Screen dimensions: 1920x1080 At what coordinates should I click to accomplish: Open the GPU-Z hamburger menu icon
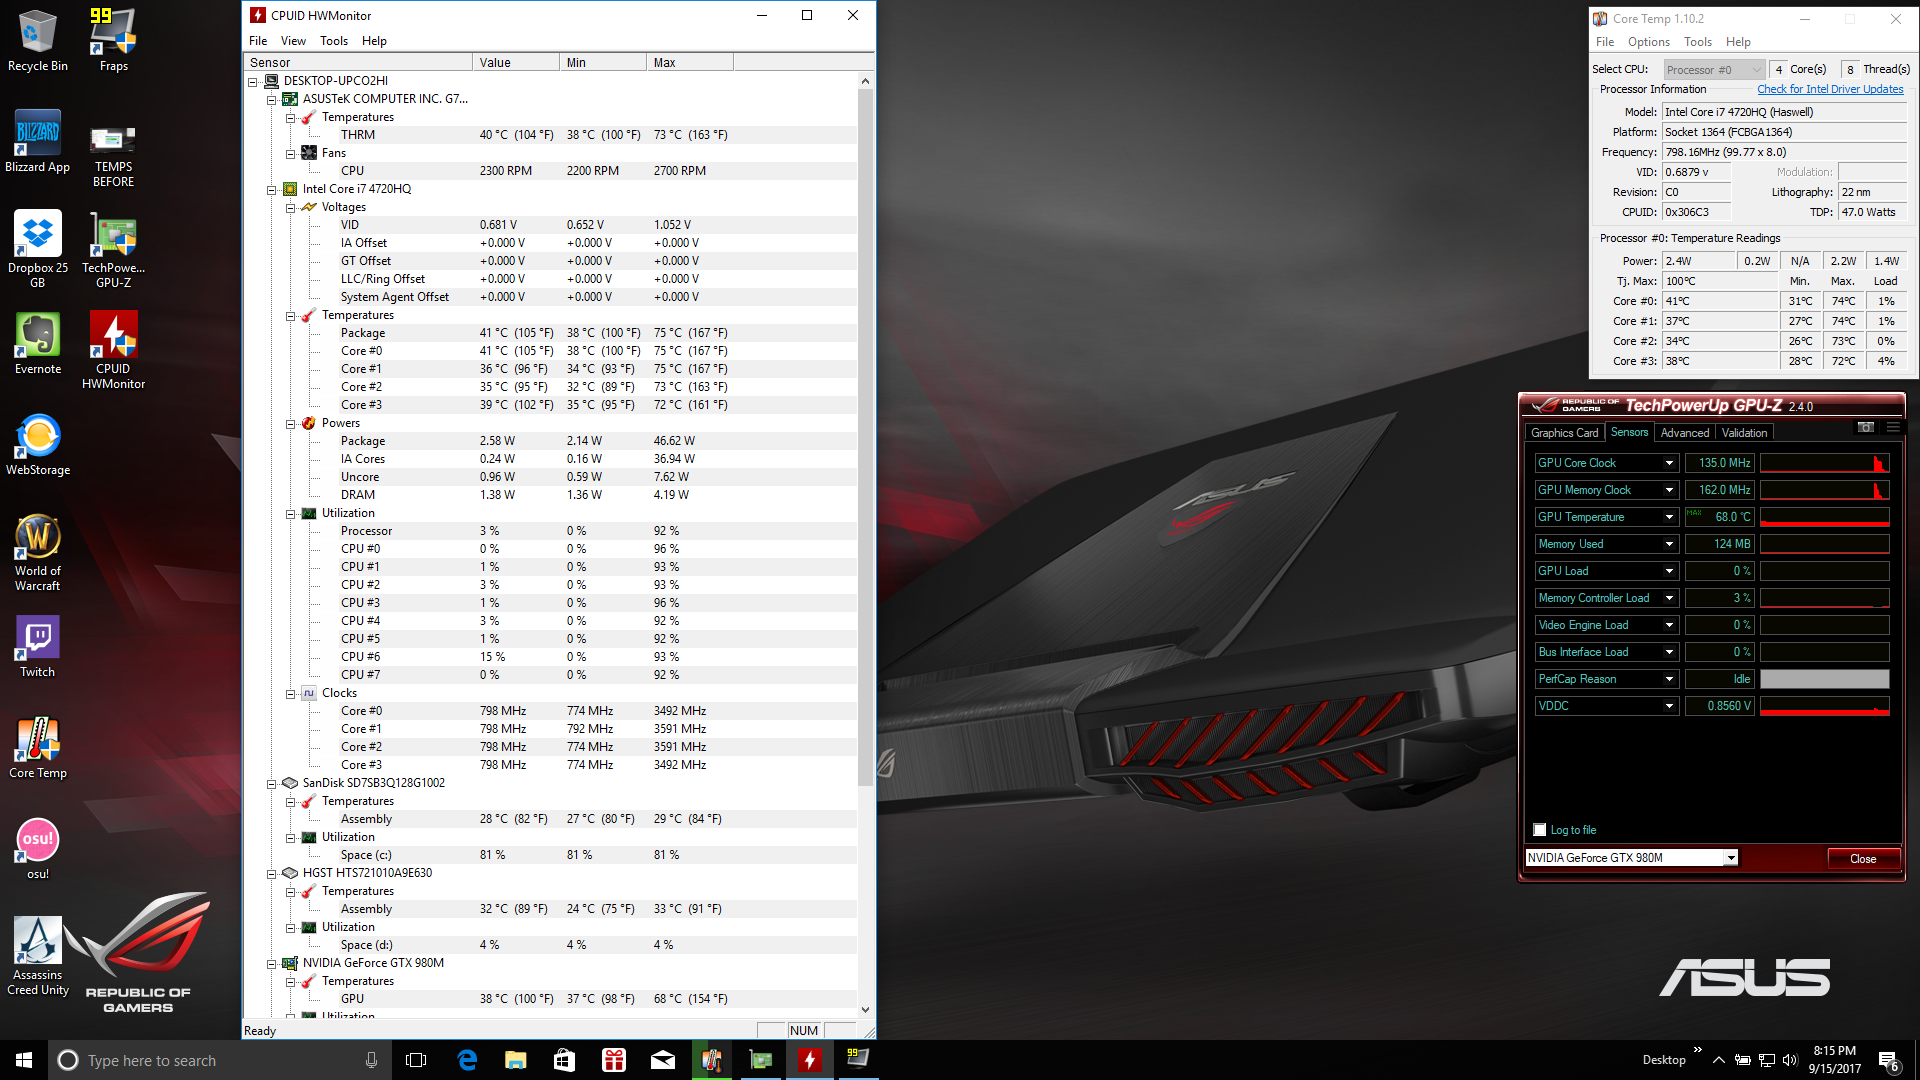point(1893,427)
